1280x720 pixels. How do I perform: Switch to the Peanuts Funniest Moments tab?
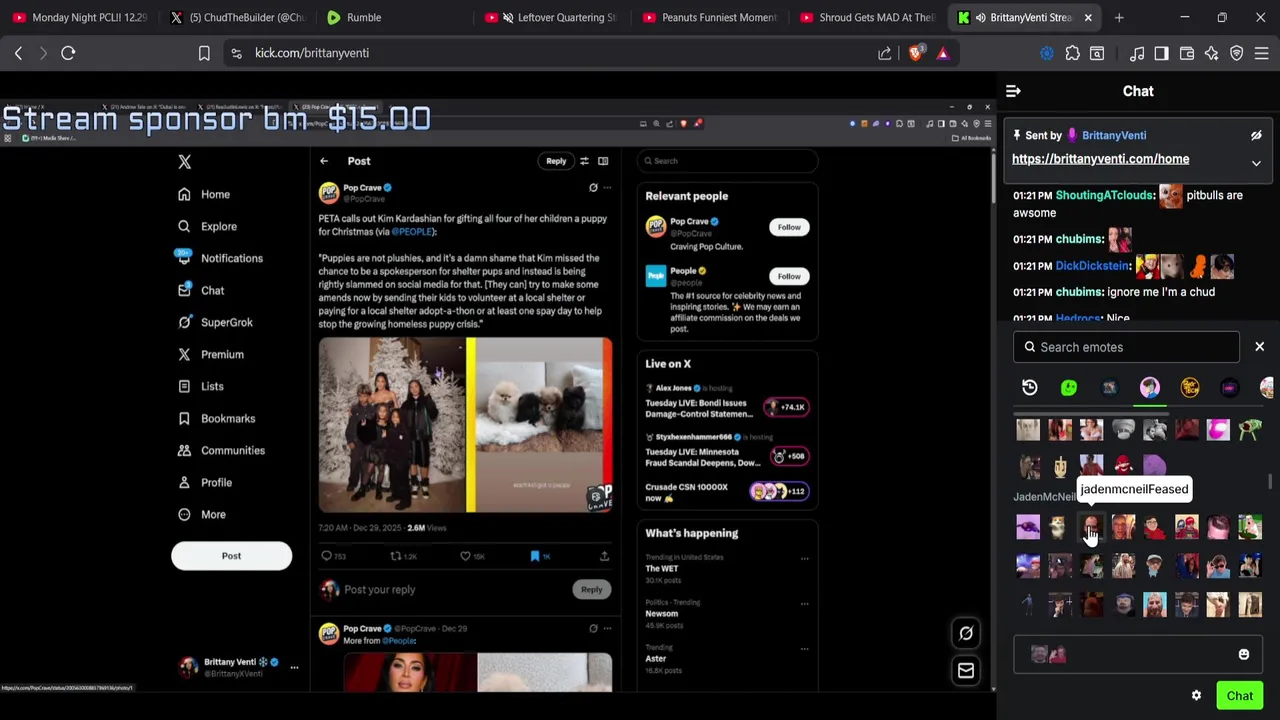pos(710,17)
